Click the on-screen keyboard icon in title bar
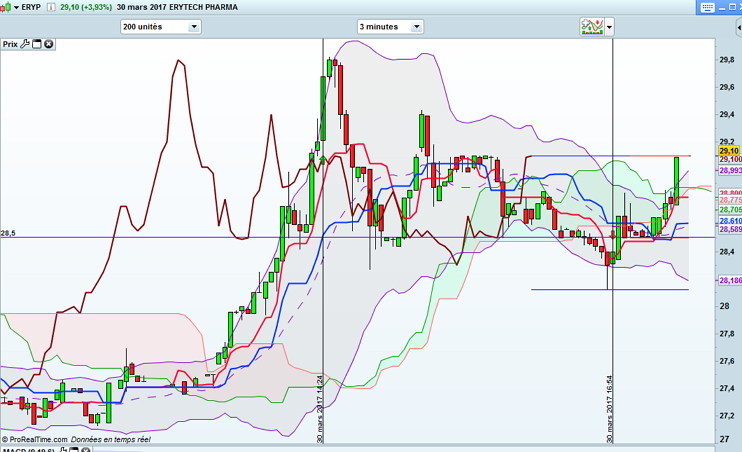Viewport: 742px width, 452px height. pos(707,7)
